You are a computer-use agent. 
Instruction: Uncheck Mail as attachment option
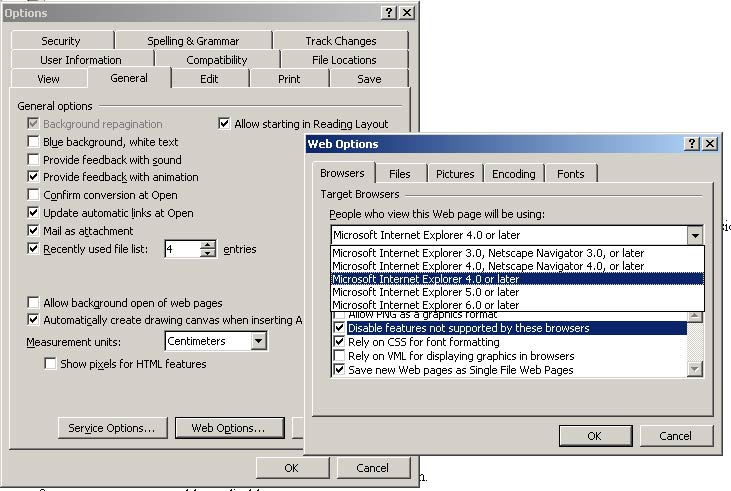point(34,231)
